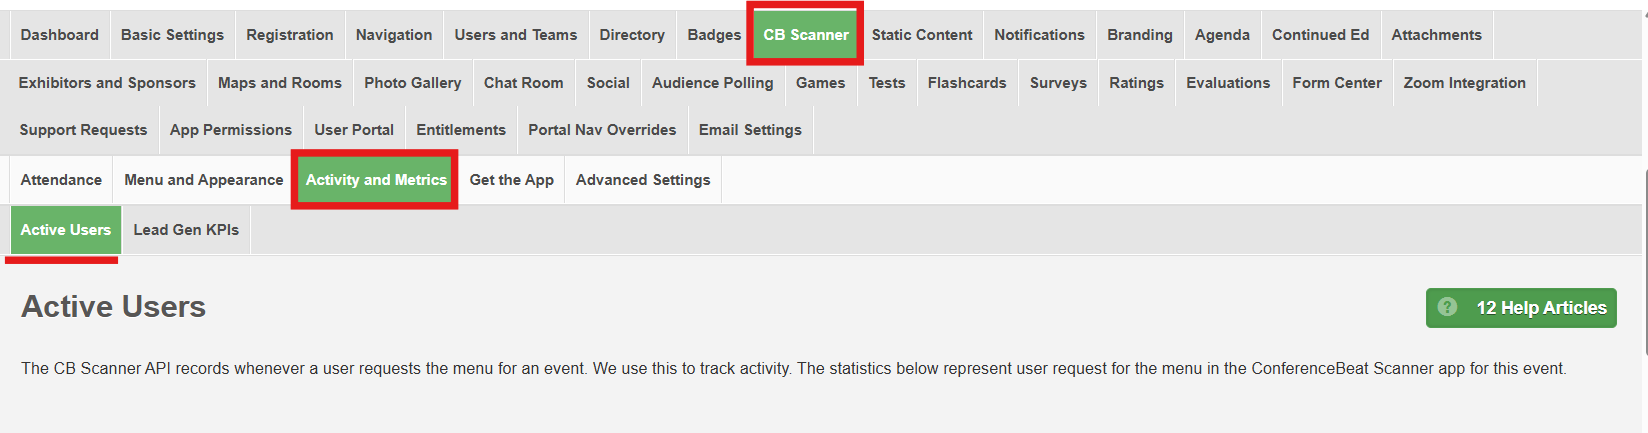Screen dimensions: 1648x433
Task: Click the page's vertical scrollbar
Action: [1645, 262]
